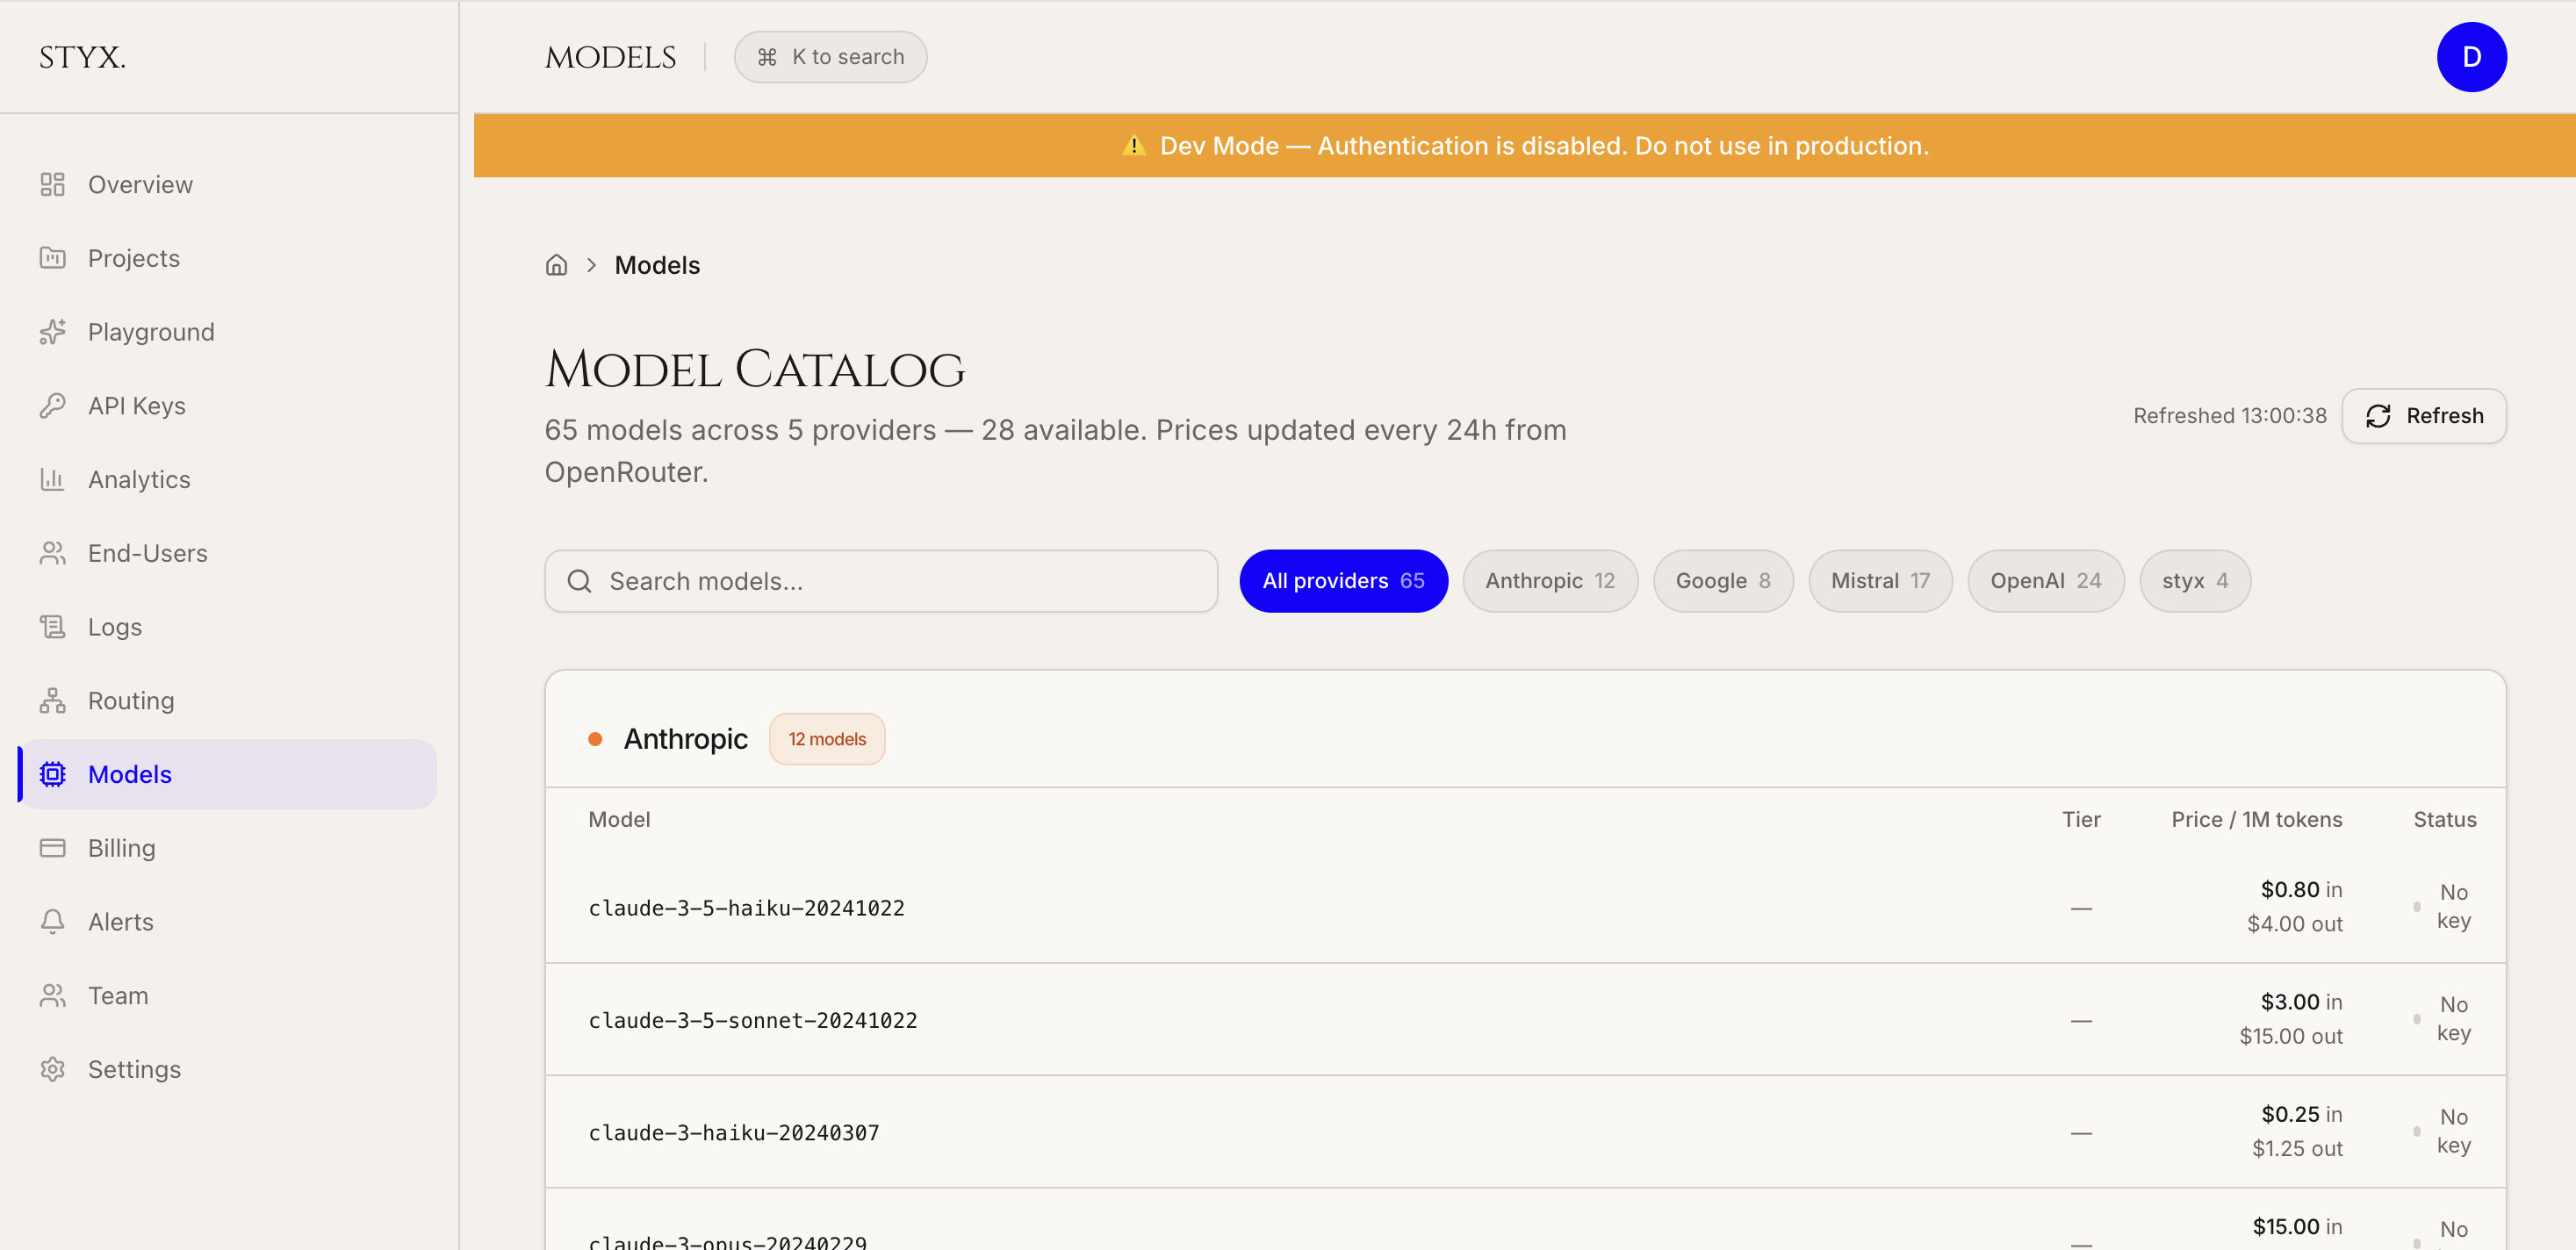Open the Alerts section
Image resolution: width=2576 pixels, height=1250 pixels.
click(x=120, y=921)
